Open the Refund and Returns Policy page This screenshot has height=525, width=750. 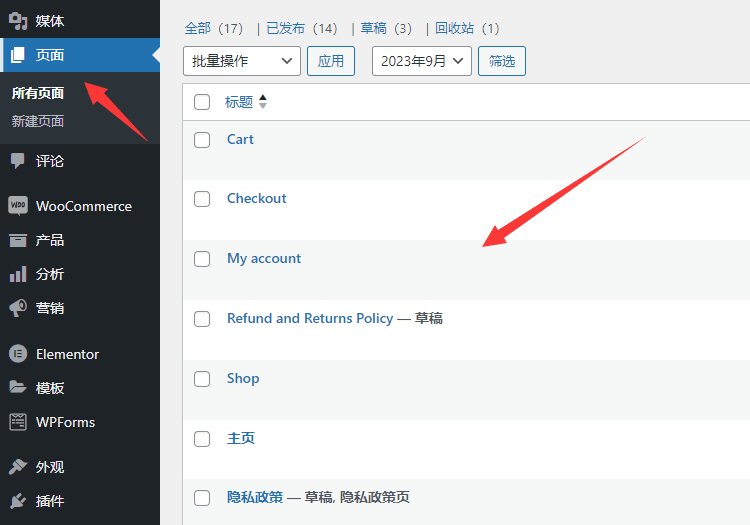coord(310,318)
